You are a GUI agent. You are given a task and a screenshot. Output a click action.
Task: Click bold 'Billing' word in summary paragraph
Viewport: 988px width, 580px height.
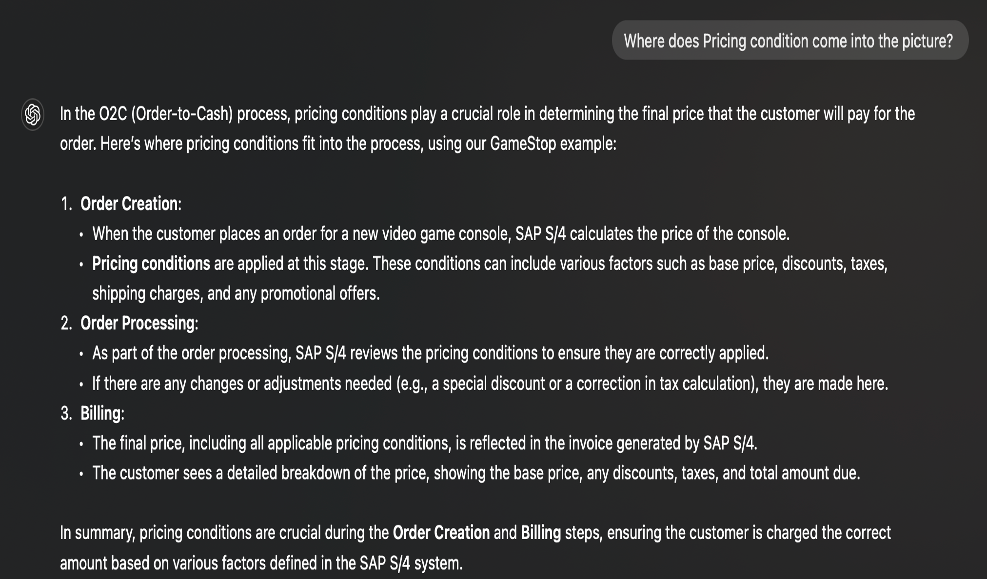click(541, 533)
